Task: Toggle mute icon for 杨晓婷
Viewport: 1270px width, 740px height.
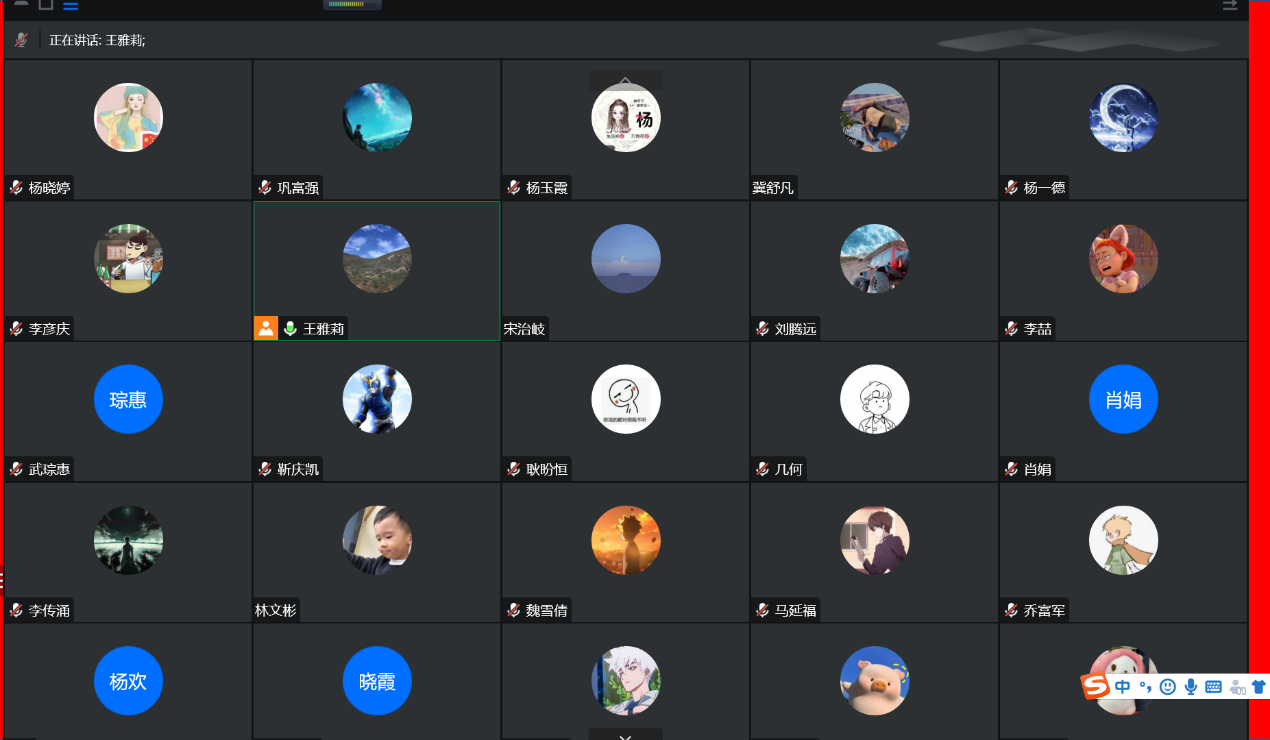Action: pyautogui.click(x=16, y=187)
